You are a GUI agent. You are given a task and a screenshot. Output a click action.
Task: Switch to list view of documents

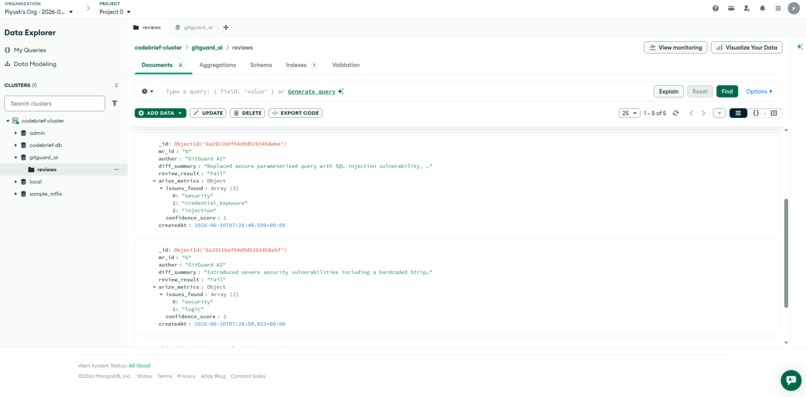click(738, 113)
